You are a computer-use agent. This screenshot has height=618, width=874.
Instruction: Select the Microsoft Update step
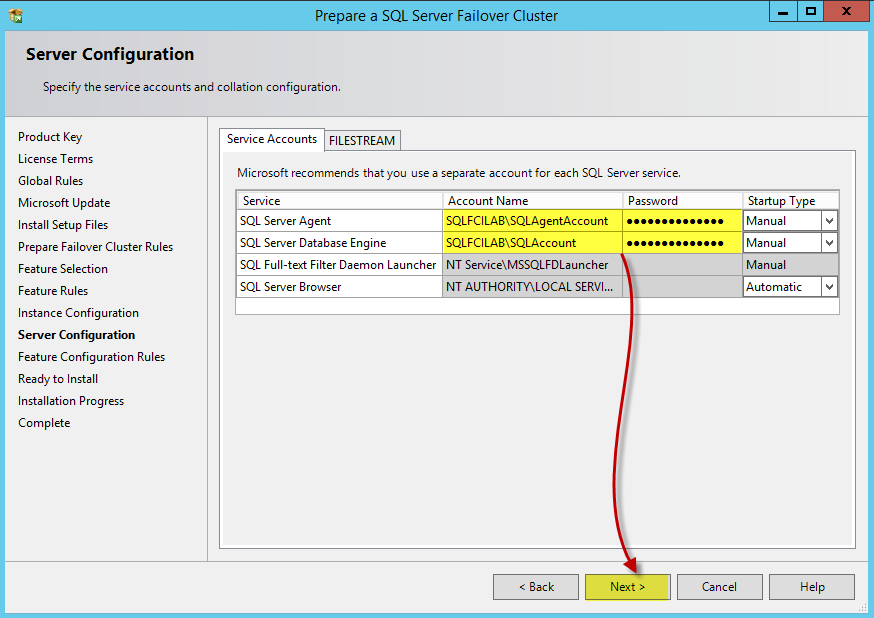coord(64,203)
